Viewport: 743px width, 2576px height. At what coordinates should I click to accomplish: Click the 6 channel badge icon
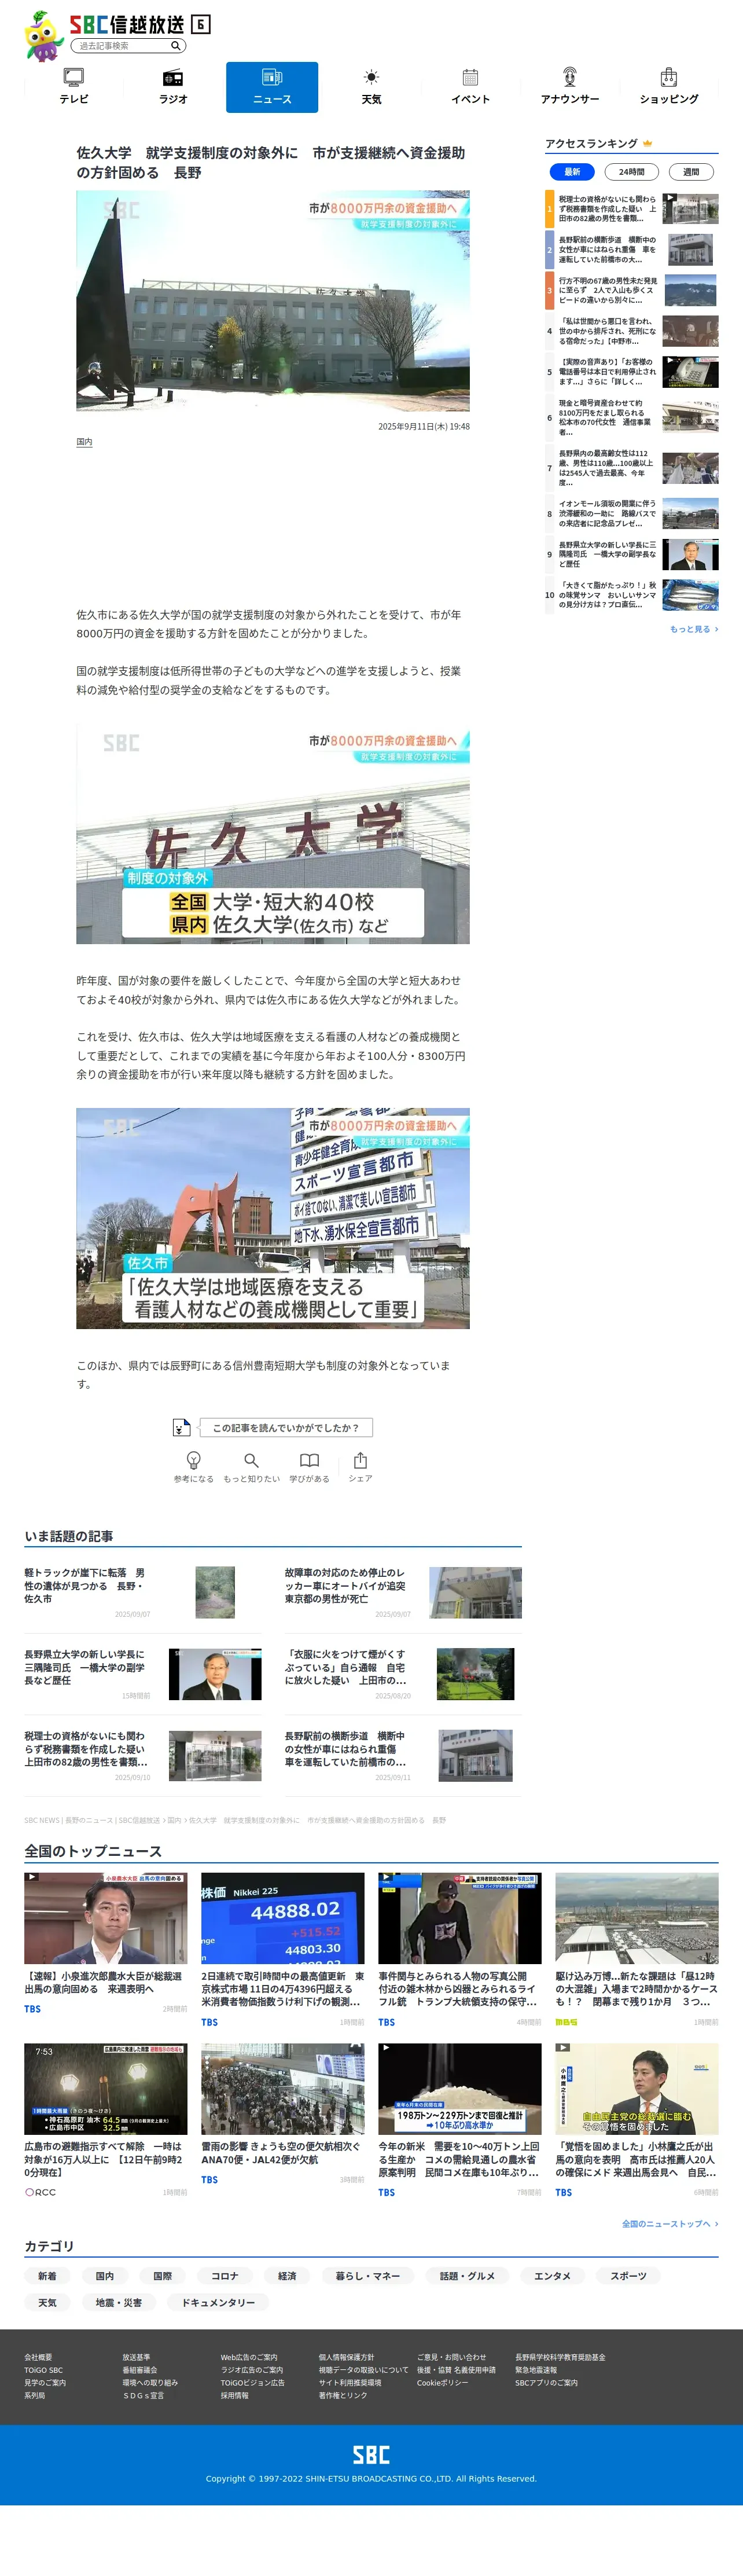[200, 24]
